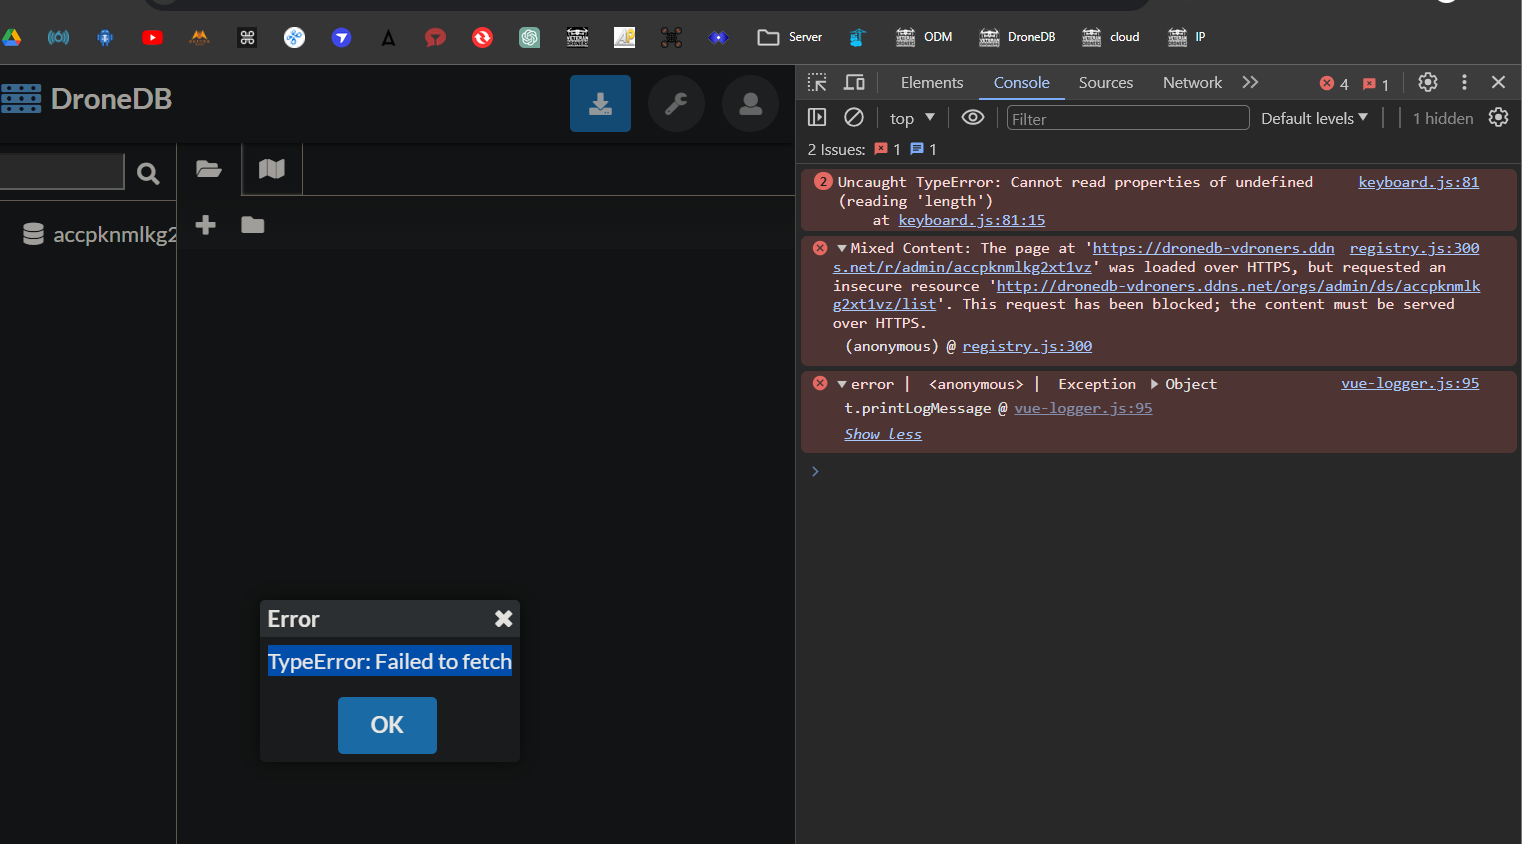Screen dimensions: 1522x844
Task: Click the DroneDB download icon button
Action: (600, 103)
